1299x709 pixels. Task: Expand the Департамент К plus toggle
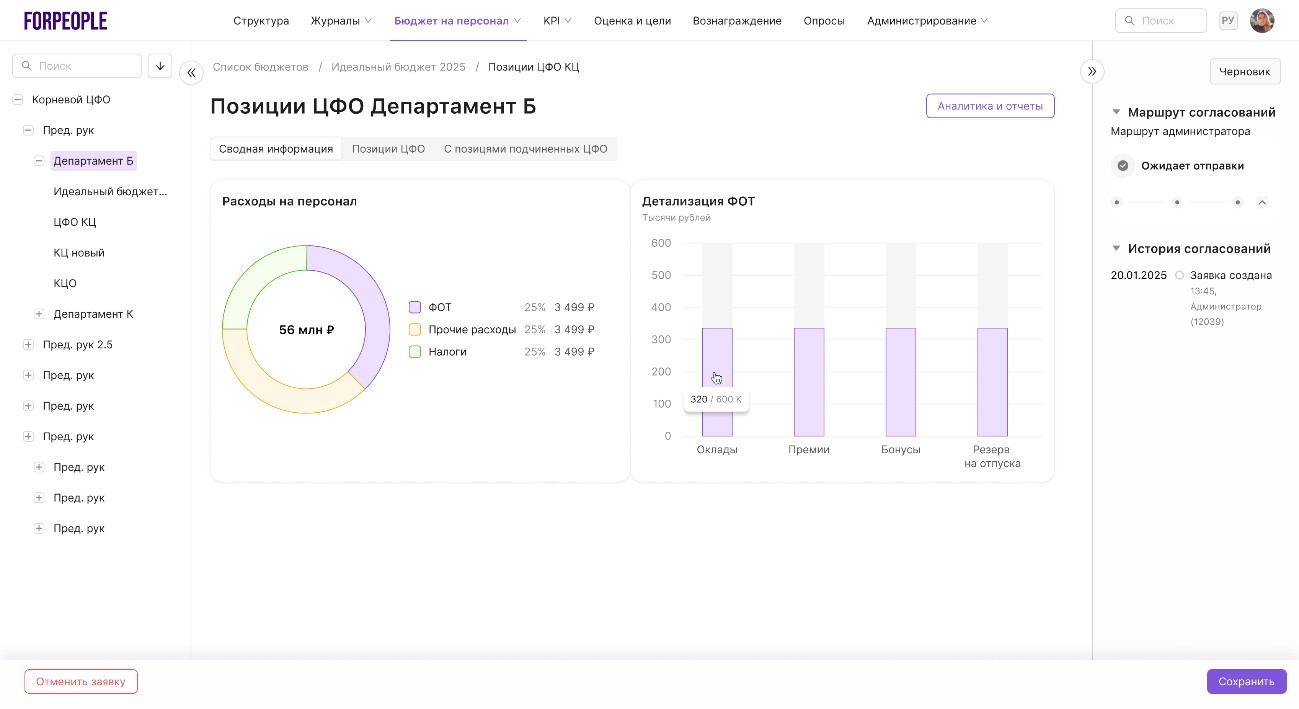[39, 314]
